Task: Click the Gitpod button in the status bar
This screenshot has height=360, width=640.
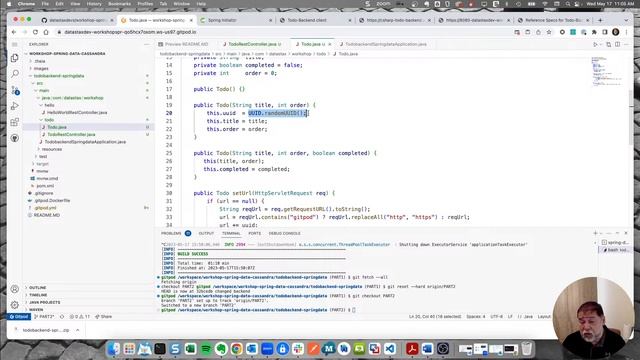Action: [x=18, y=317]
